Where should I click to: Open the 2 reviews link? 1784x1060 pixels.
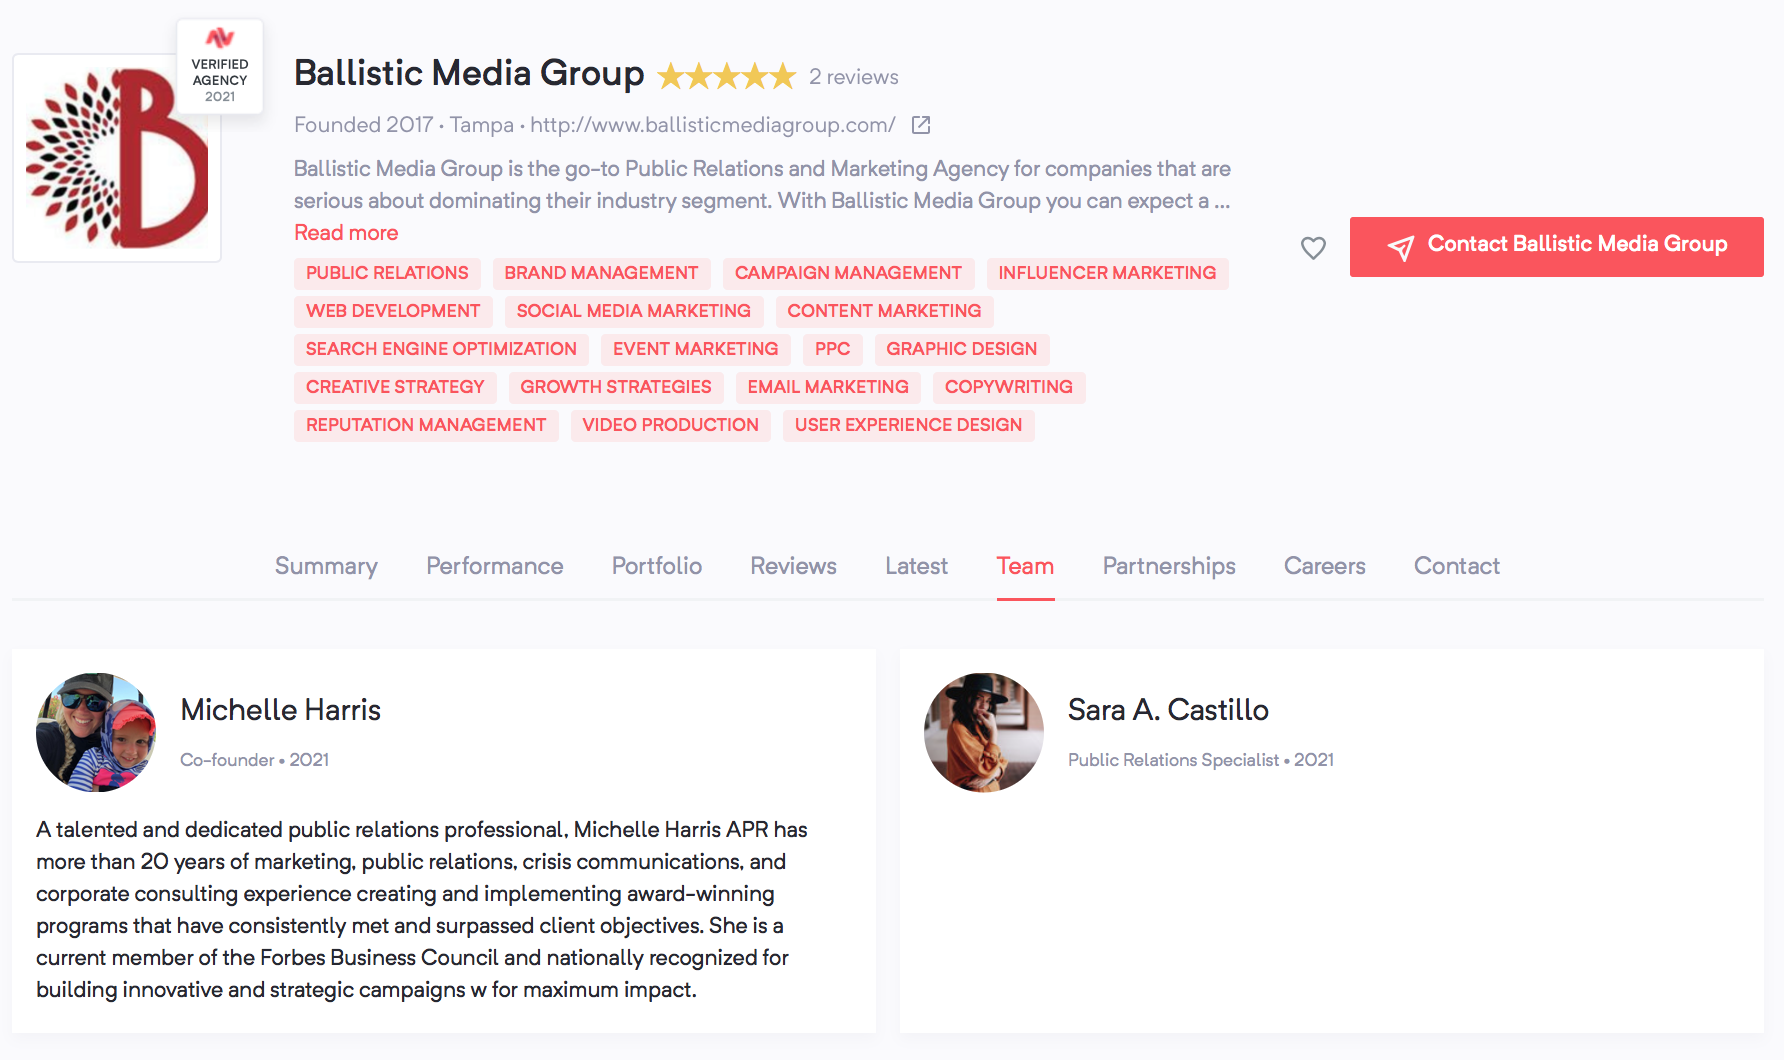pyautogui.click(x=854, y=77)
